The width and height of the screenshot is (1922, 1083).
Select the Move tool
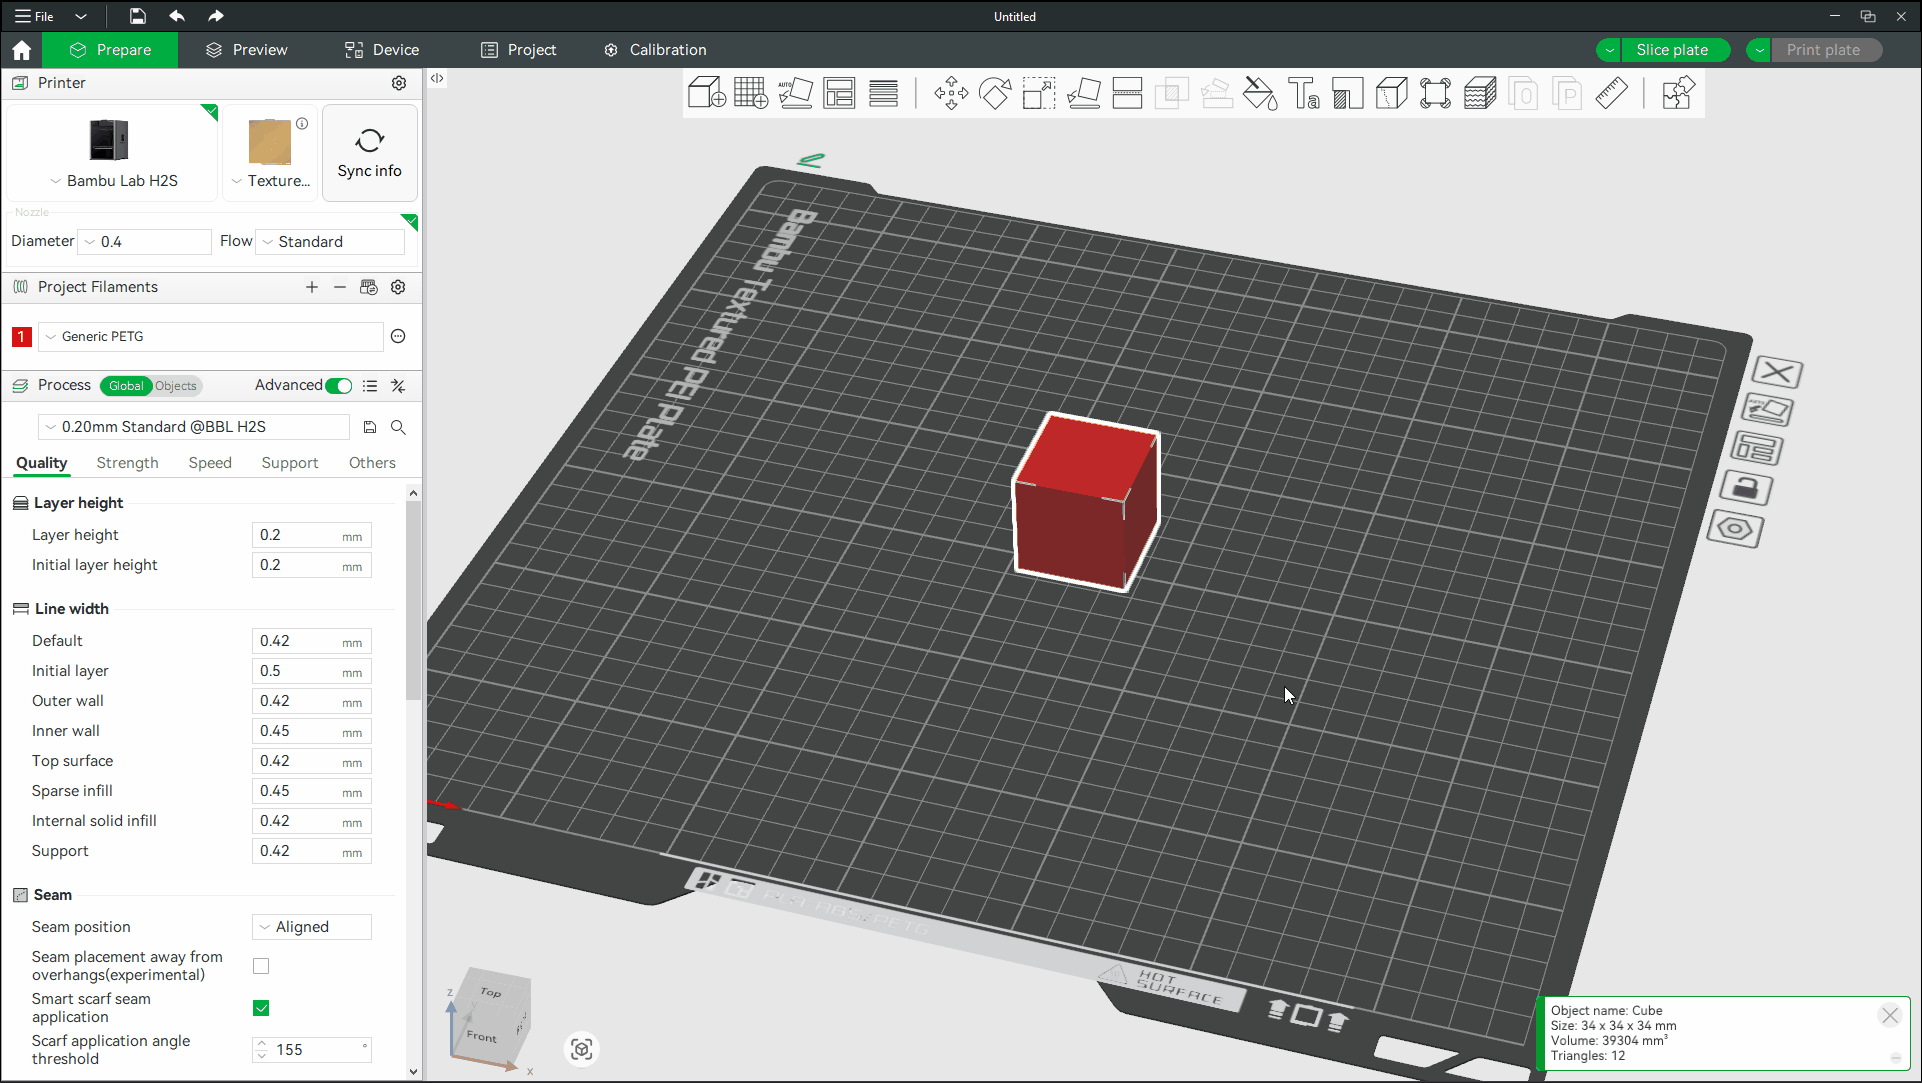pos(950,93)
